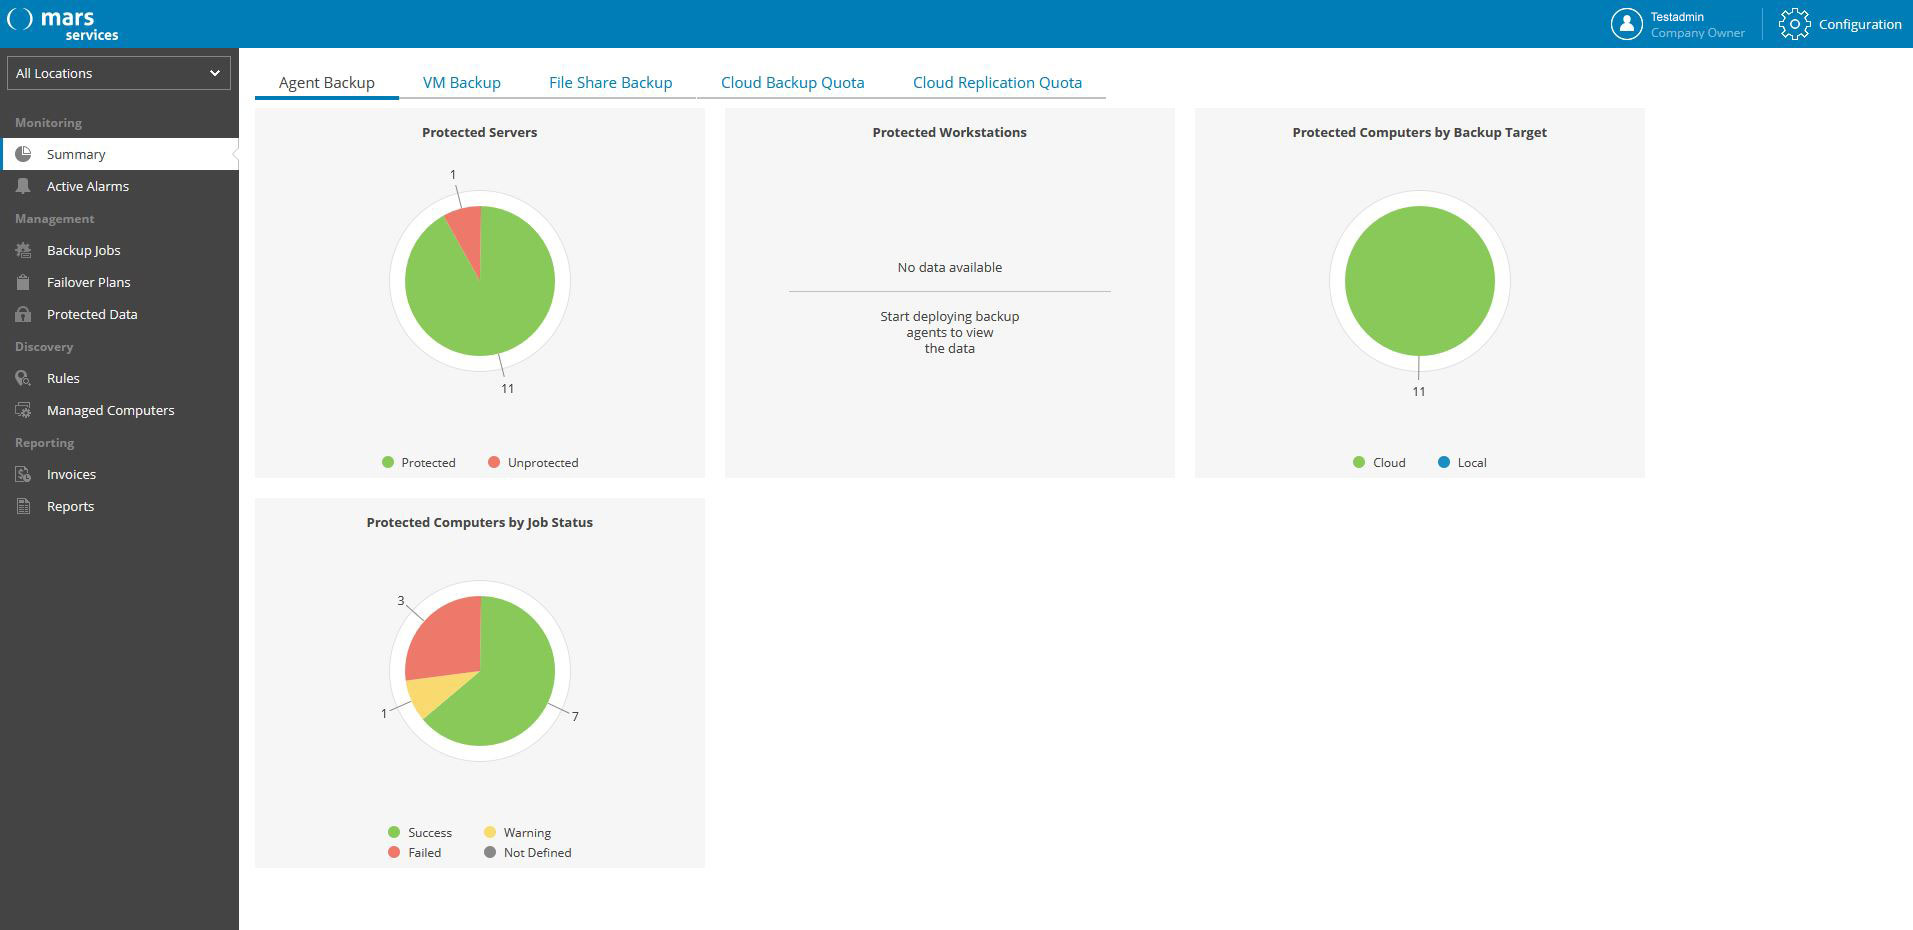This screenshot has height=930, width=1913.
Task: Click the Active Alarms bell icon
Action: [24, 186]
